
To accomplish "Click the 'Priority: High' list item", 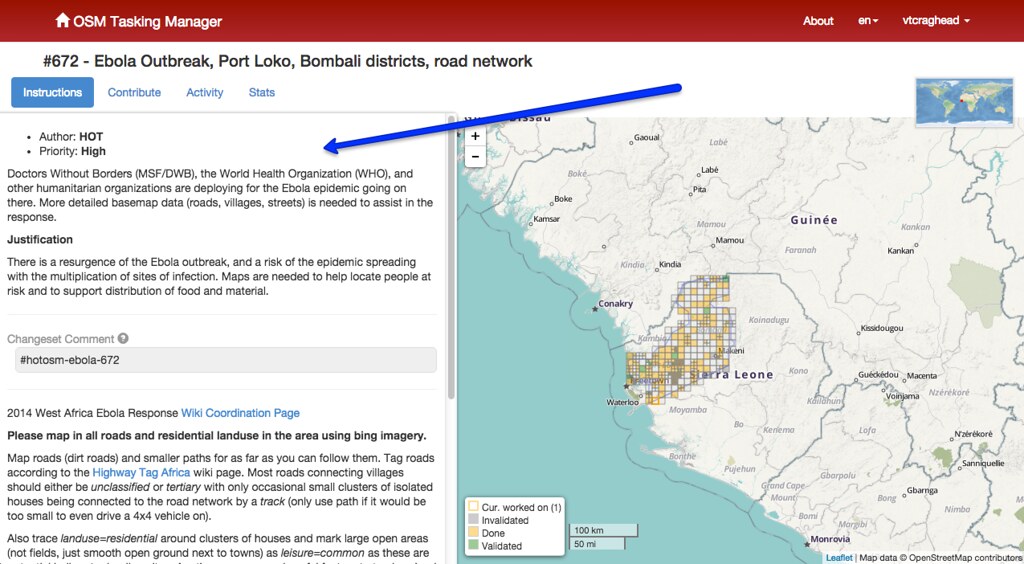I will tap(72, 151).
